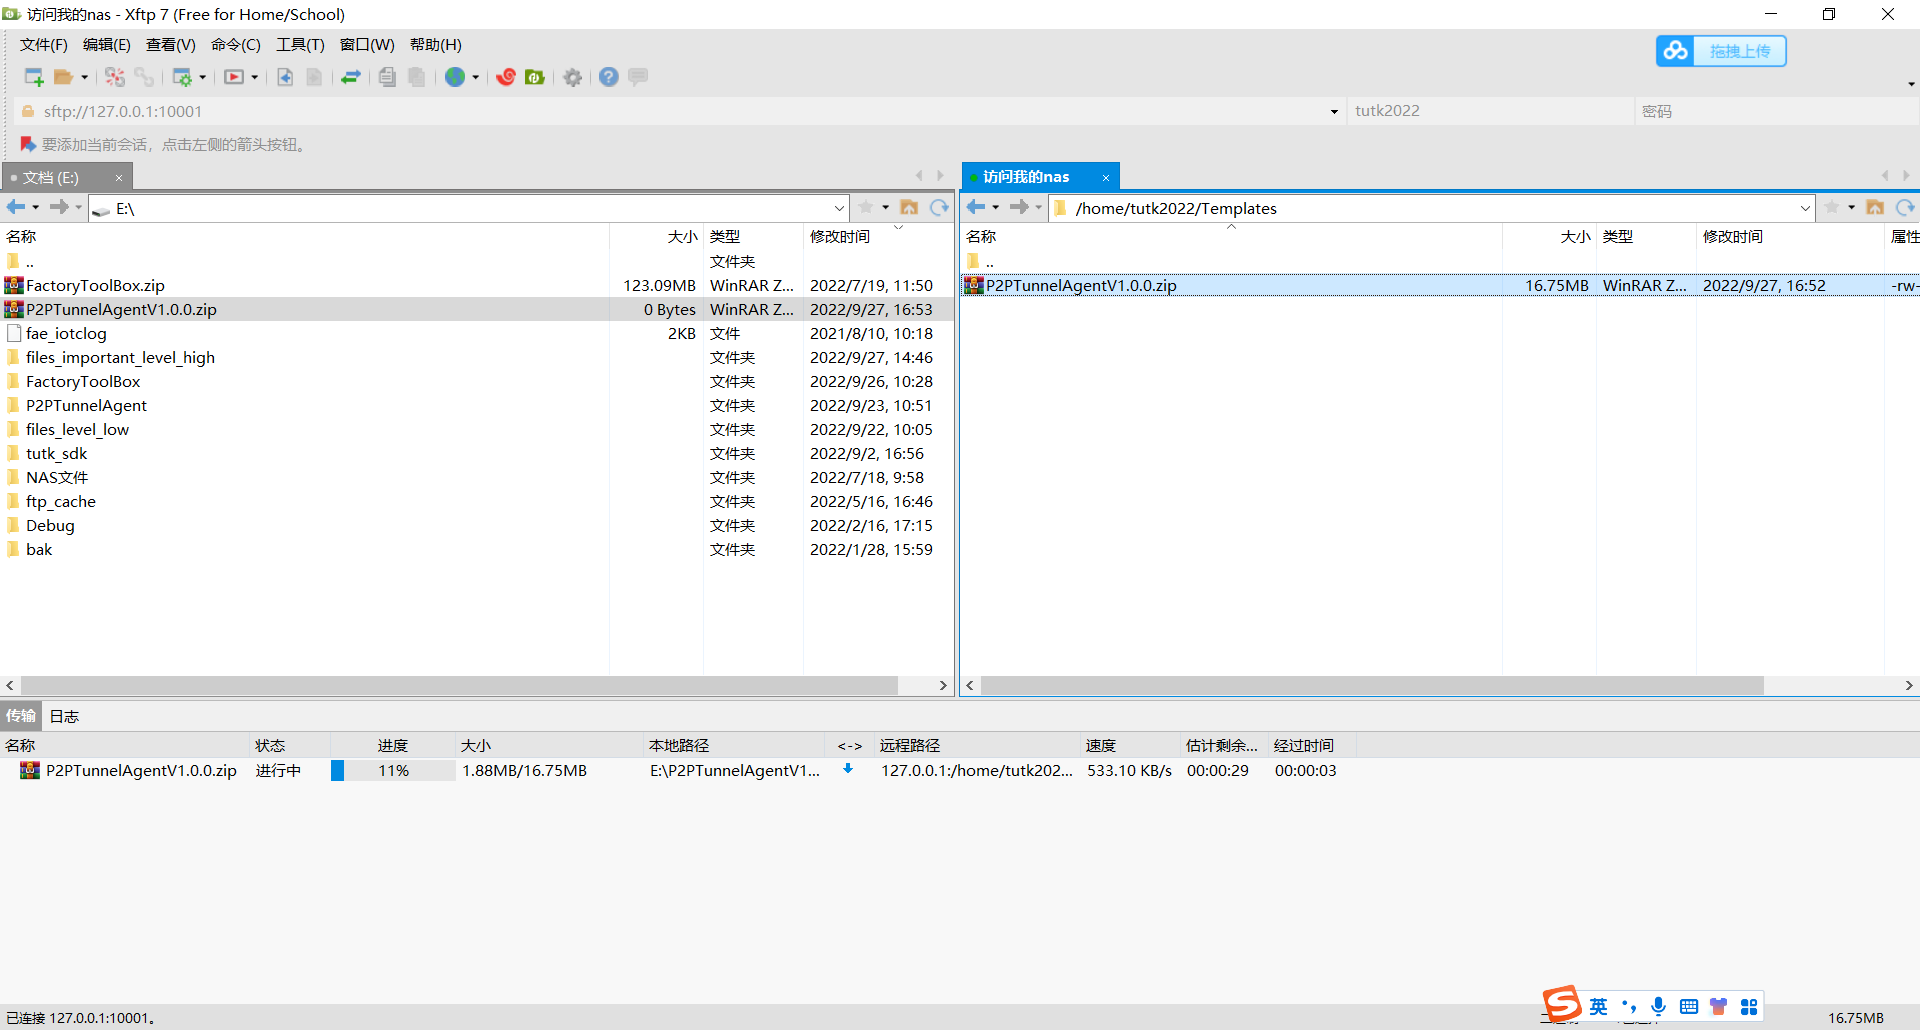Click the new session toolbar icon
The image size is (1920, 1030).
point(33,77)
